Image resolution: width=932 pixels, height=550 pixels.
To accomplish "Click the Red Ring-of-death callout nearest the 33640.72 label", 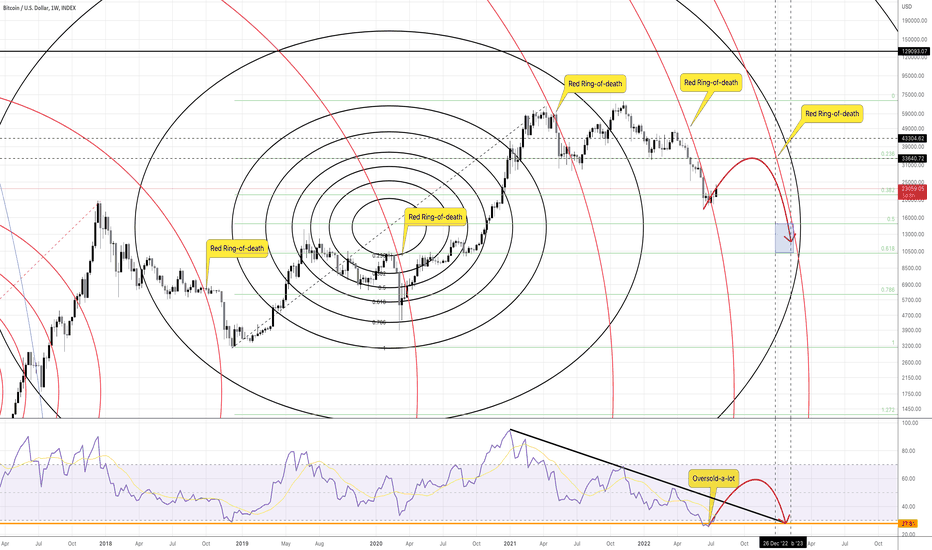I will pos(832,114).
